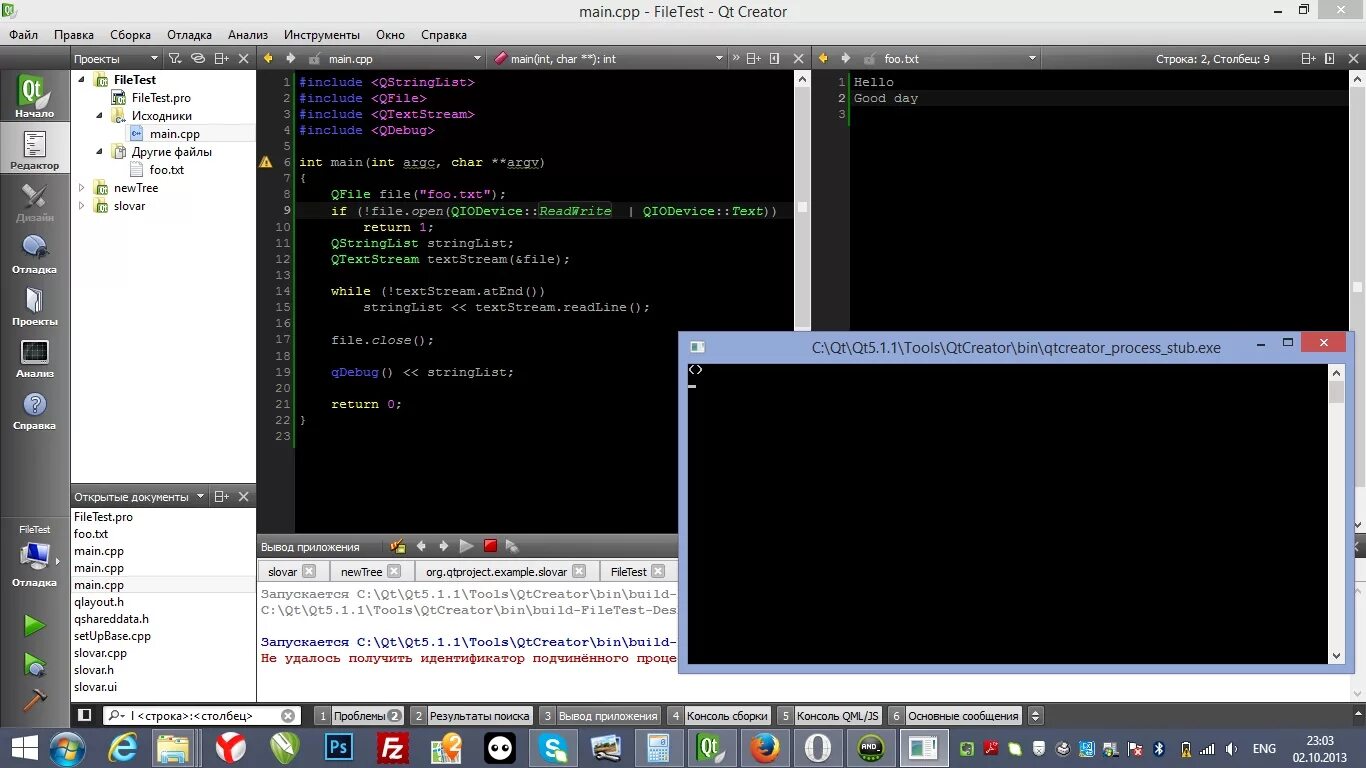Split the Открытые документы panel
Viewport: 1366px width, 768px height.
222,496
